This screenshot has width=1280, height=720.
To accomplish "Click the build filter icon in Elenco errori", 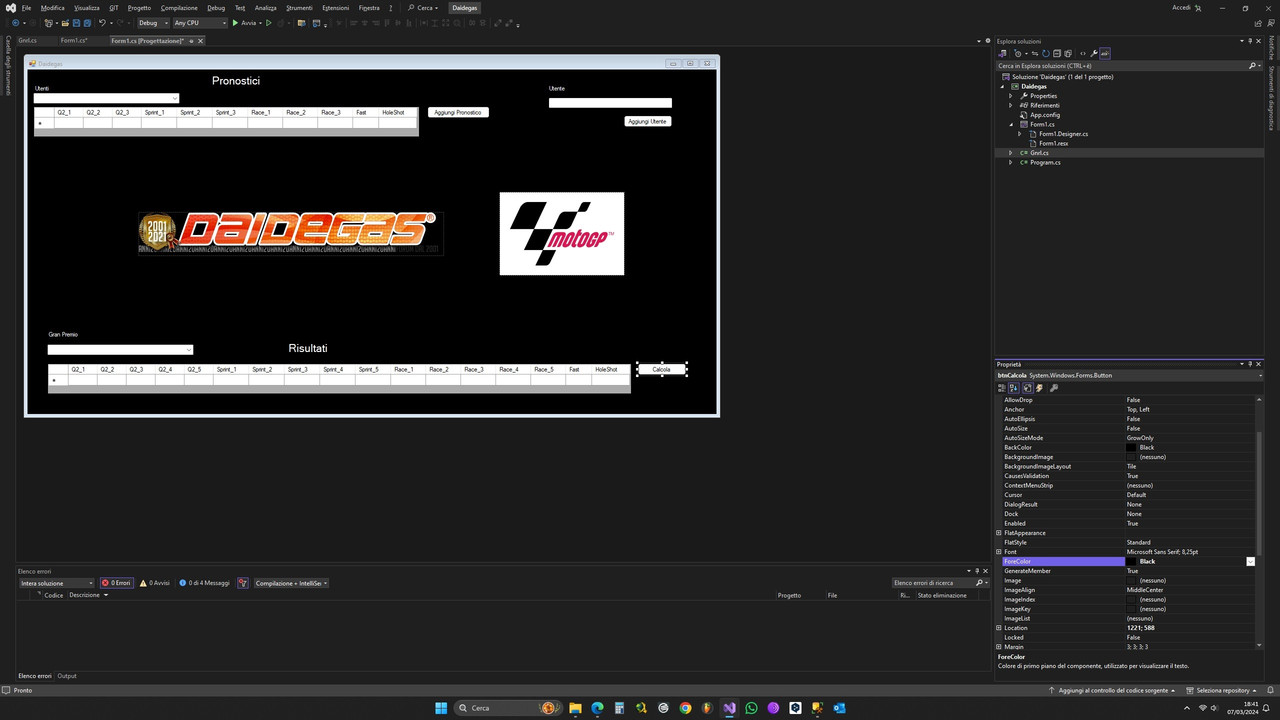I will point(243,583).
